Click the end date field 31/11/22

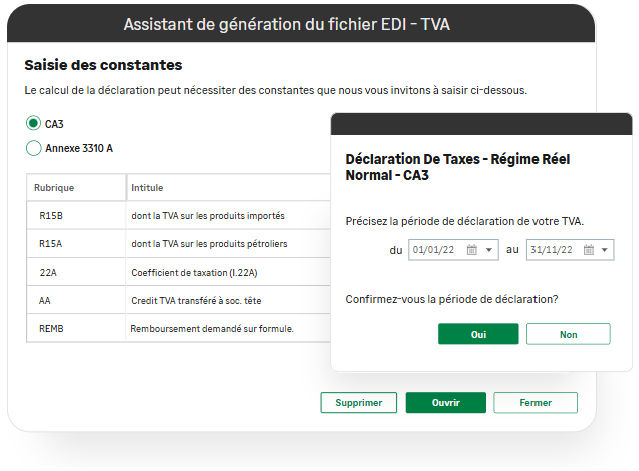(552, 250)
